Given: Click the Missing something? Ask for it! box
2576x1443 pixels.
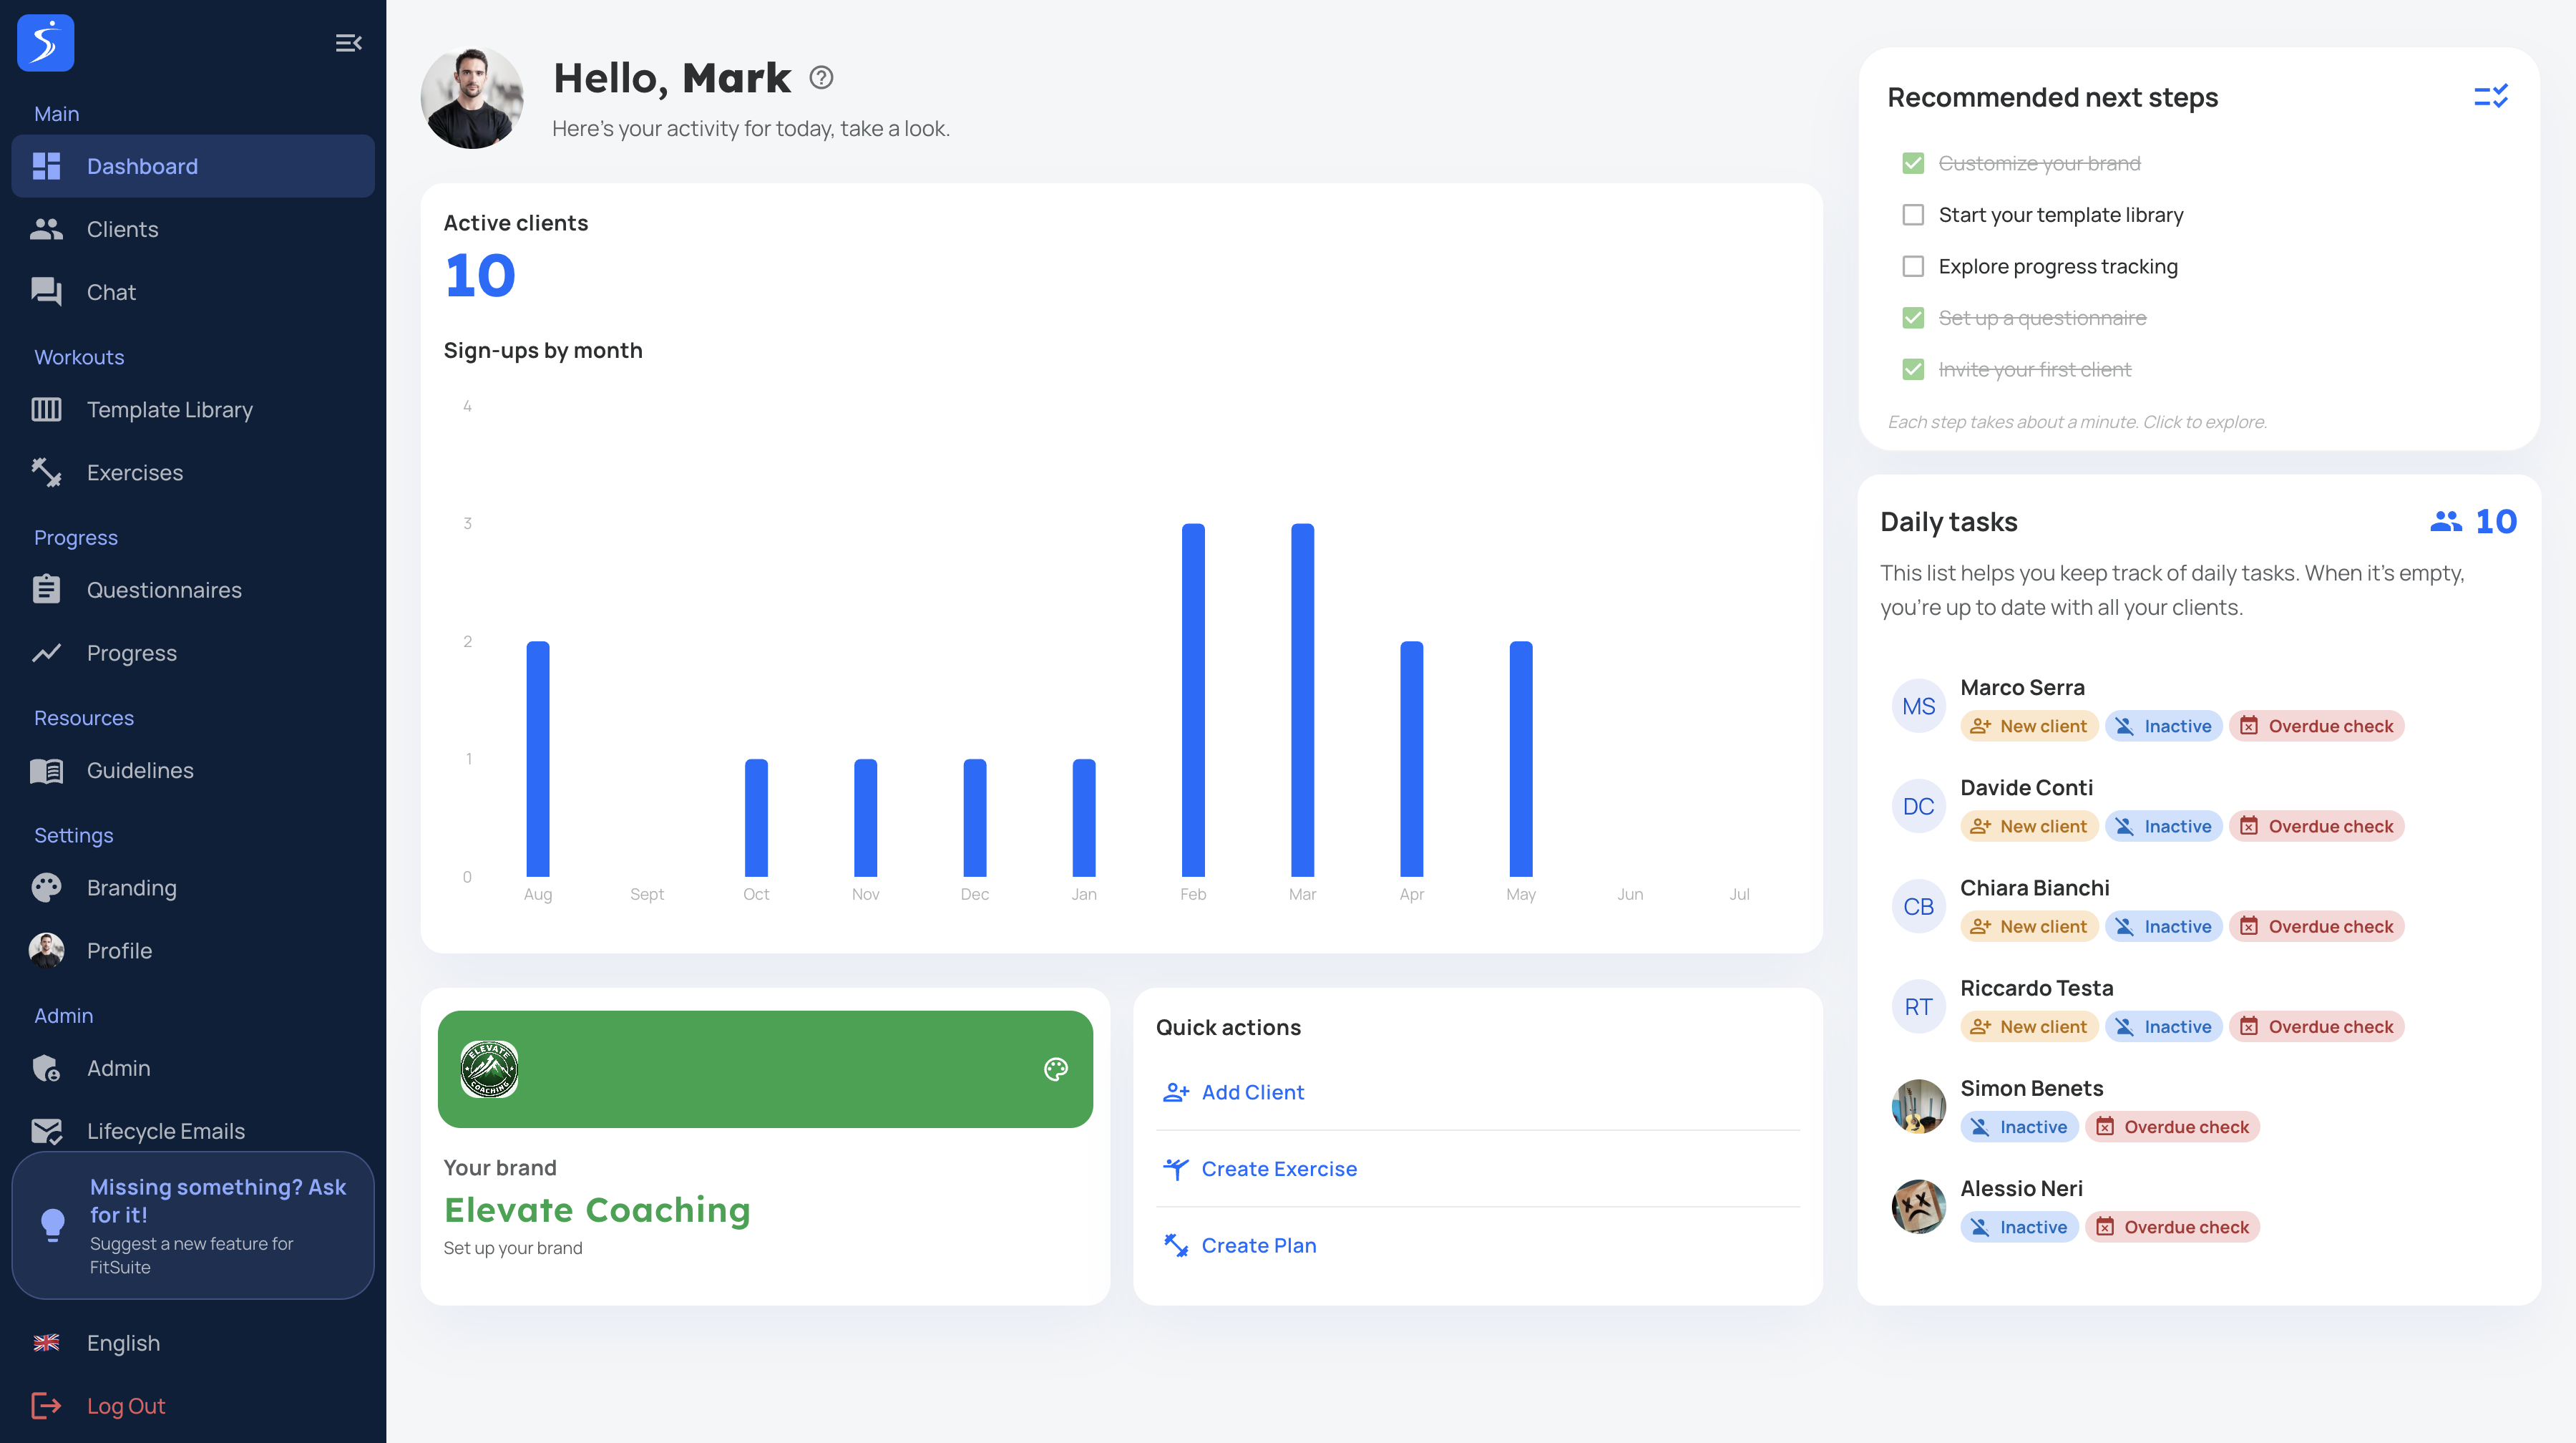Looking at the screenshot, I should click(x=193, y=1226).
